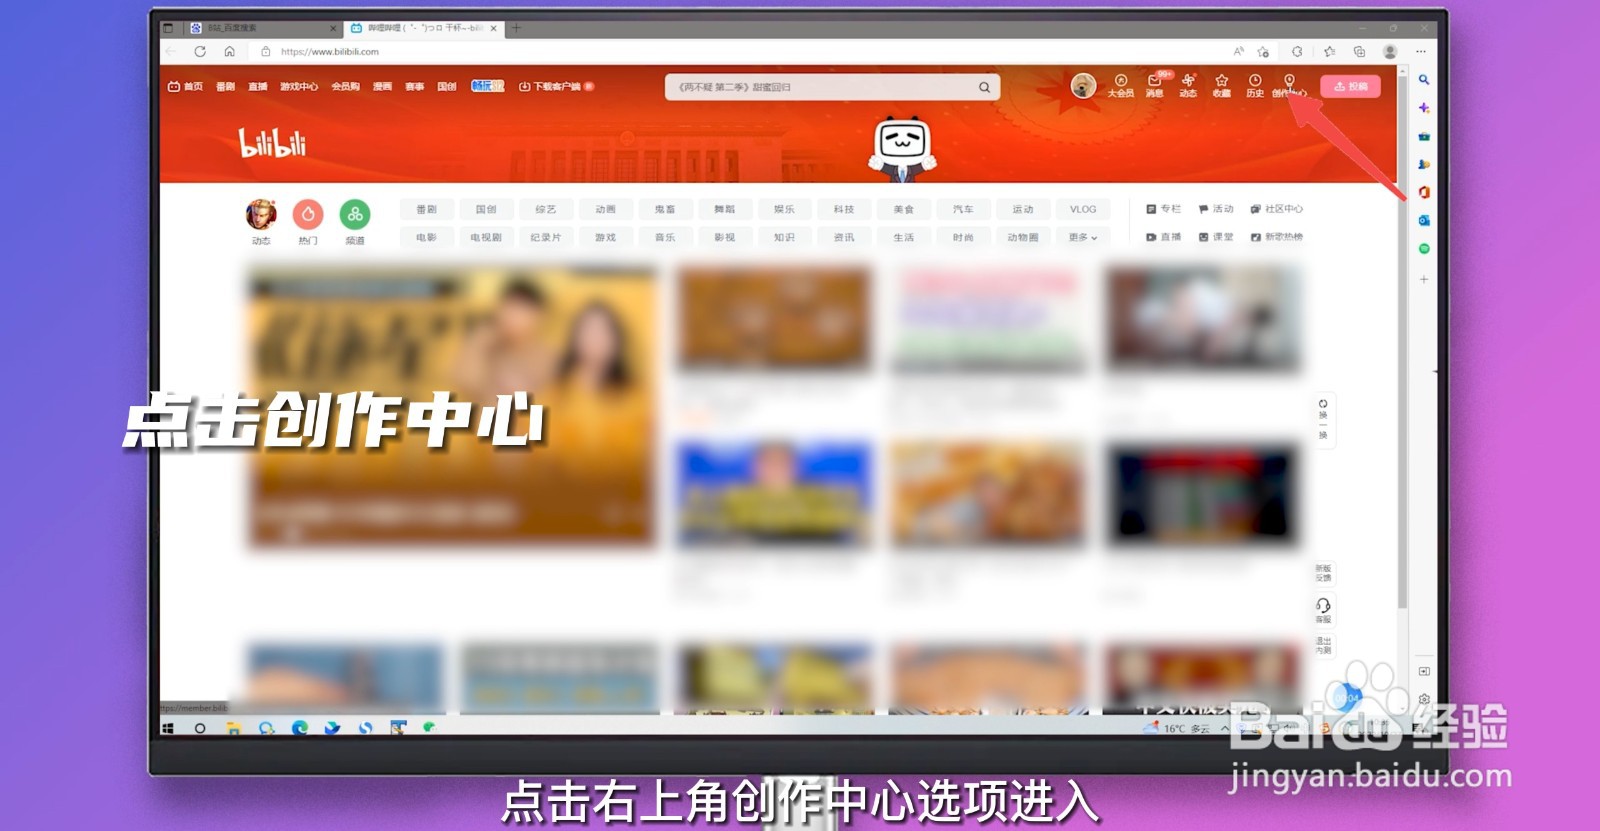Open 收藏 star icon in header
Viewport: 1600px width, 831px height.
1221,85
